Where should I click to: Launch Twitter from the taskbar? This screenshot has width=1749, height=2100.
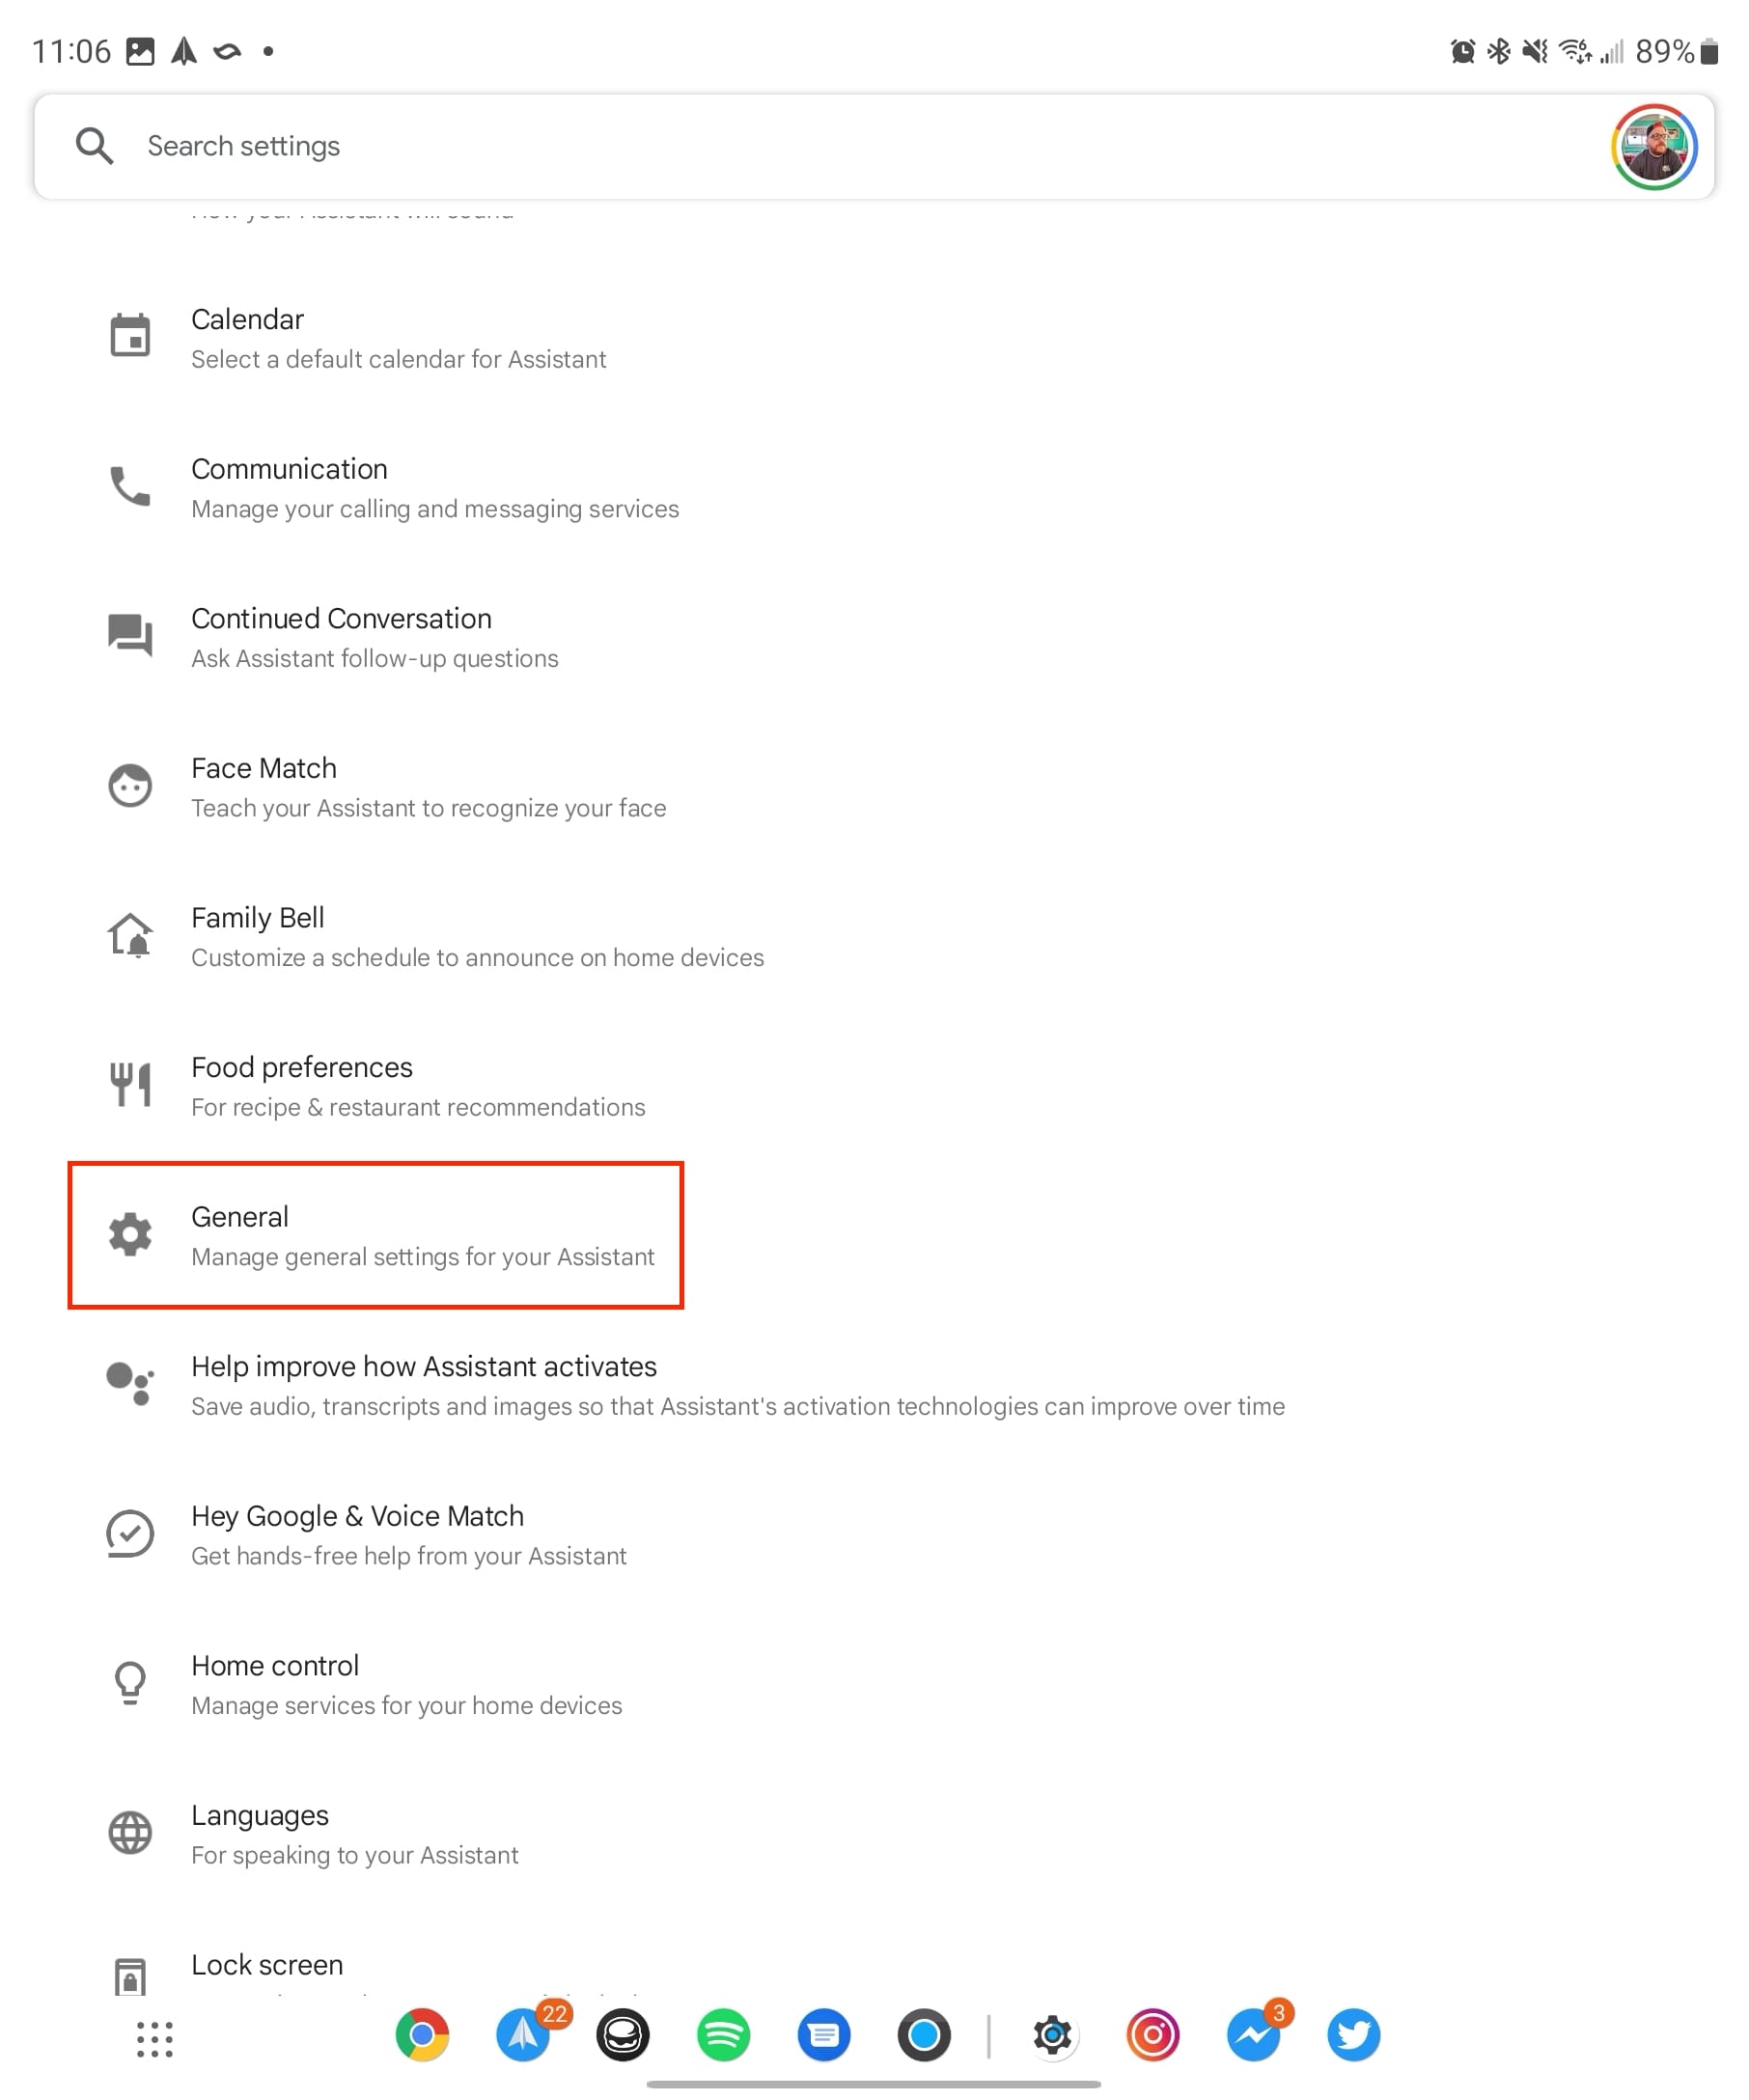coord(1354,2035)
